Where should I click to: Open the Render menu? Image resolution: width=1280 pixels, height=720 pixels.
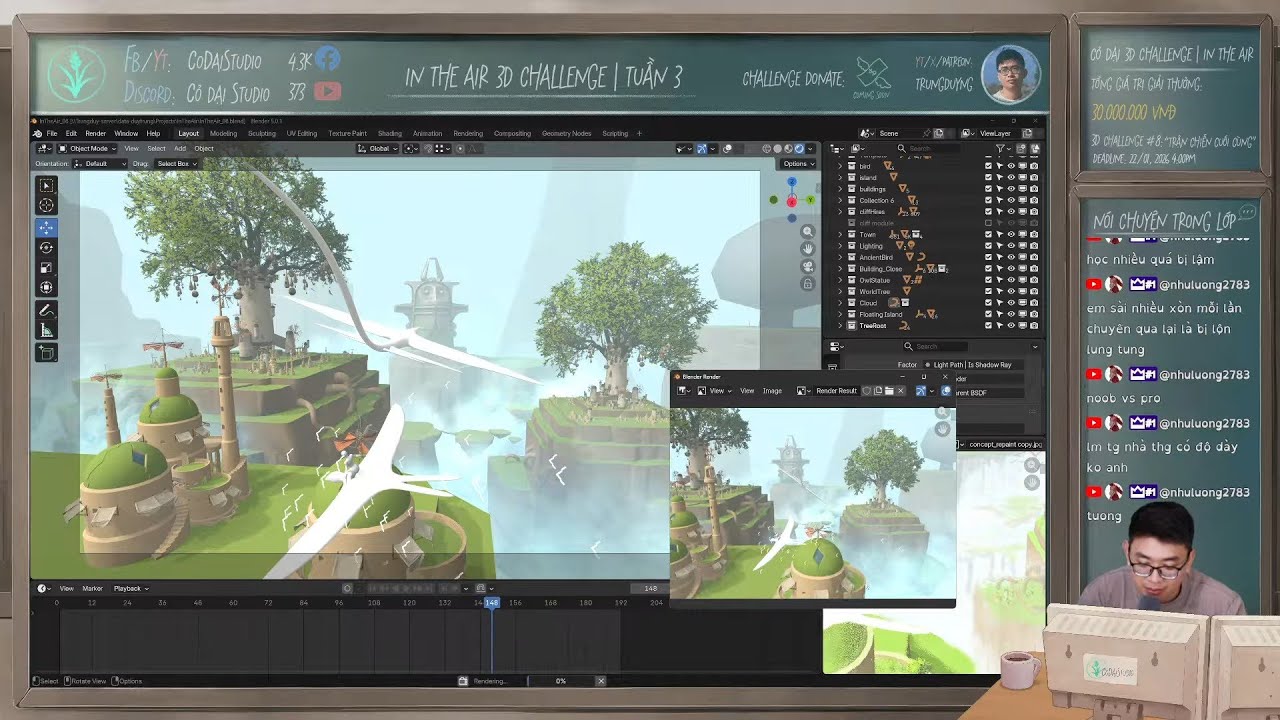[x=95, y=133]
